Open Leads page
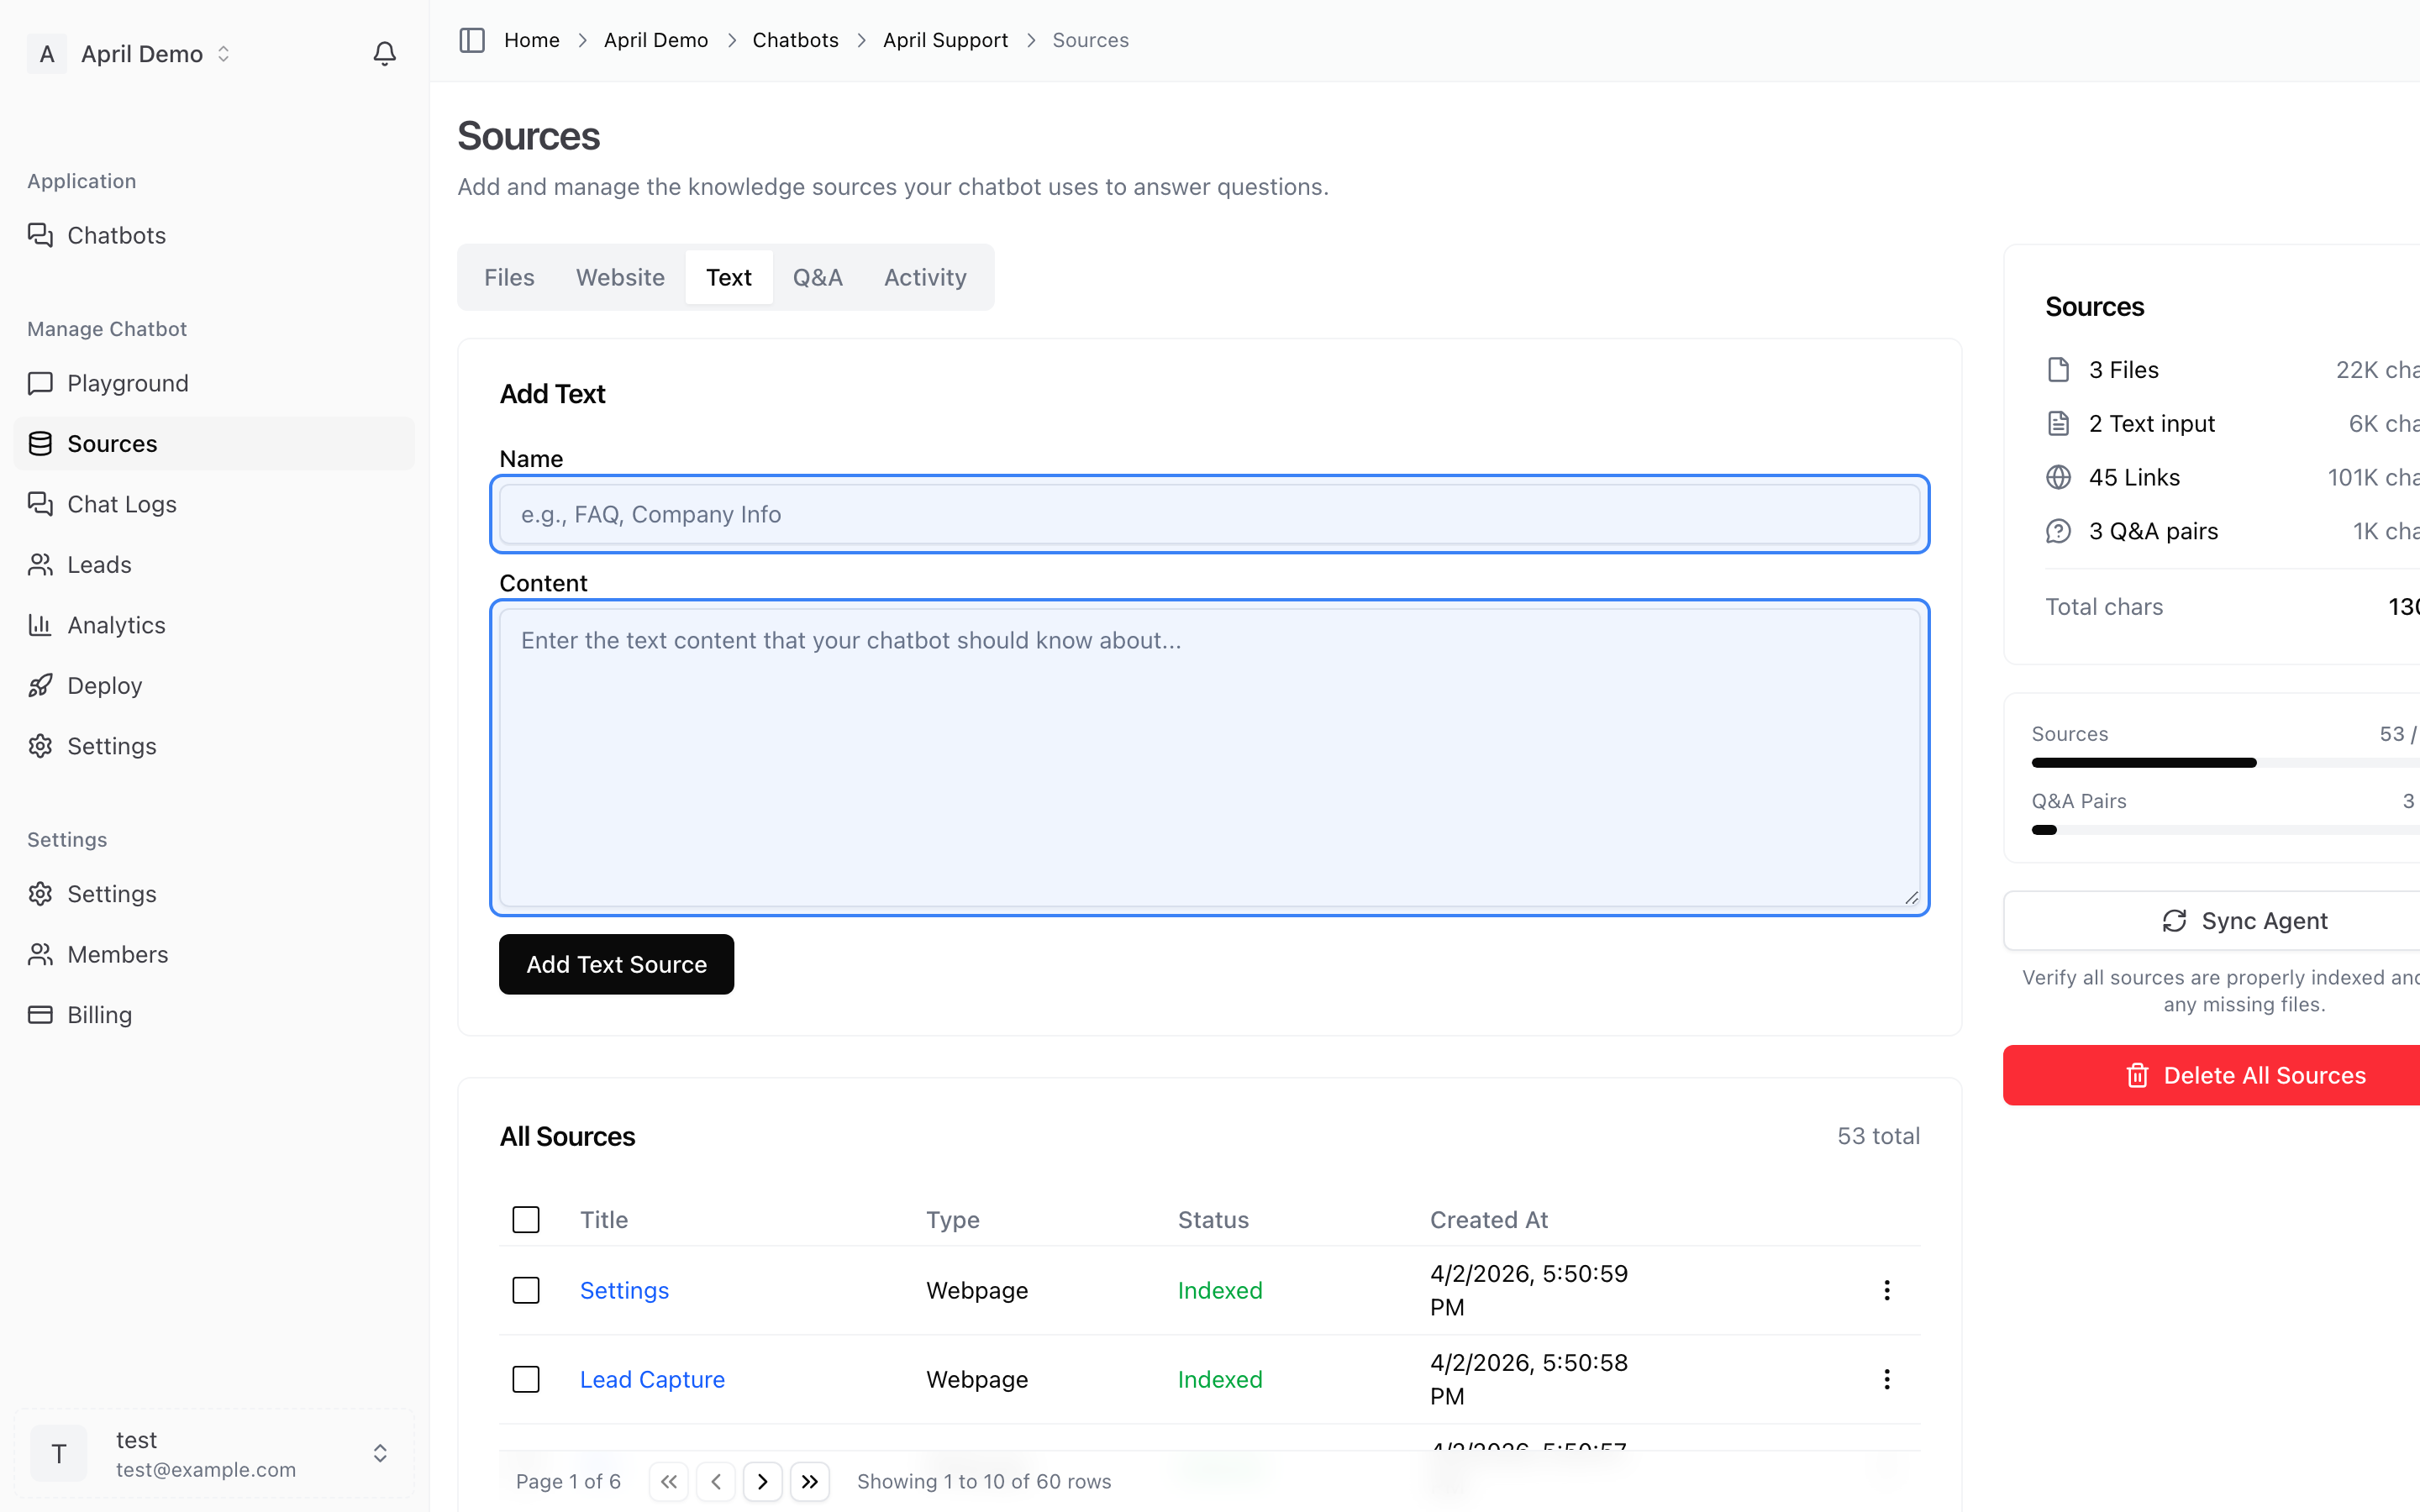Image resolution: width=2420 pixels, height=1512 pixels. click(214, 564)
